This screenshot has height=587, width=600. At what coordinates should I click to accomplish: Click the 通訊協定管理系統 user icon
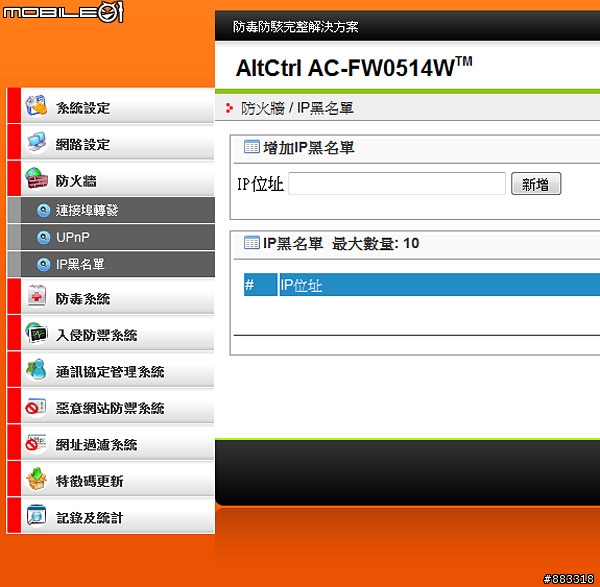(36, 369)
